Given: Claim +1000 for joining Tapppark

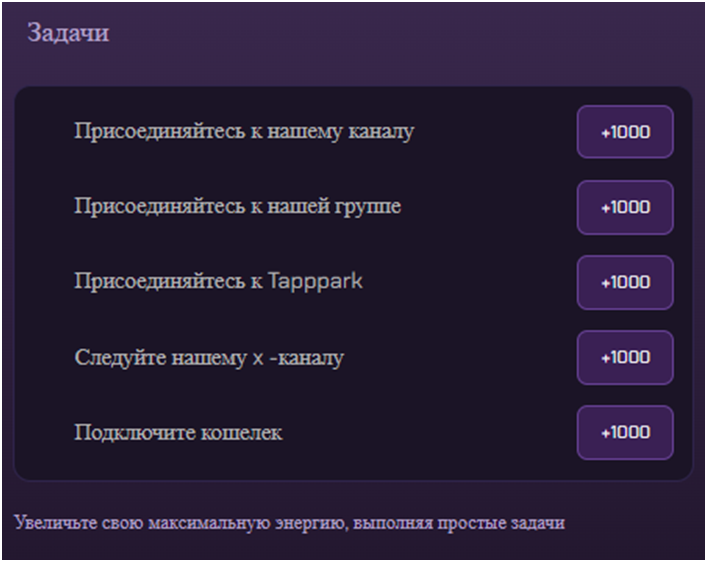Looking at the screenshot, I should [625, 282].
